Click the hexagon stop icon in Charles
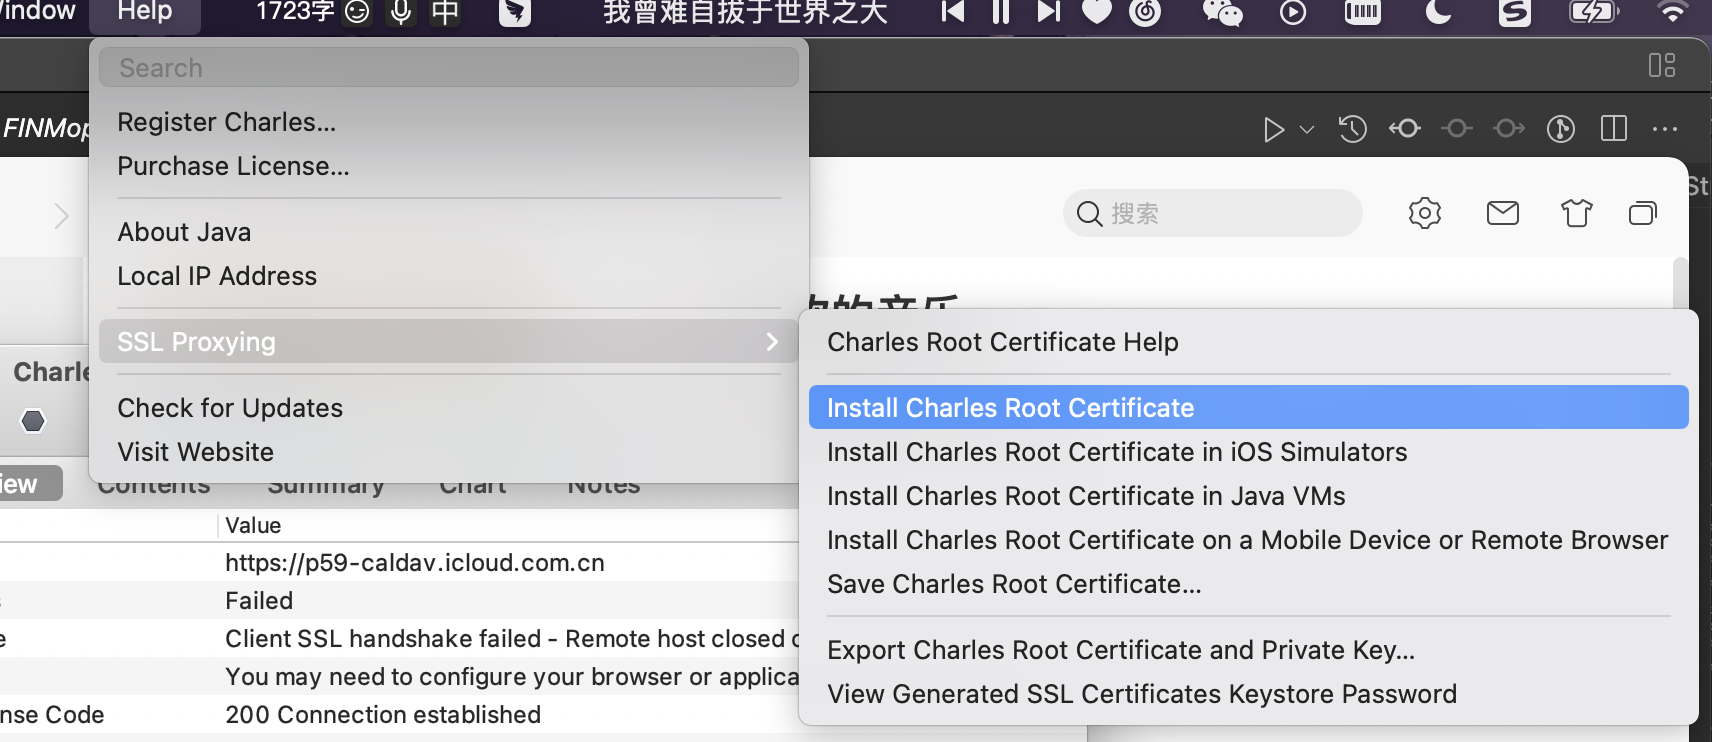The height and width of the screenshot is (742, 1712). pos(33,421)
